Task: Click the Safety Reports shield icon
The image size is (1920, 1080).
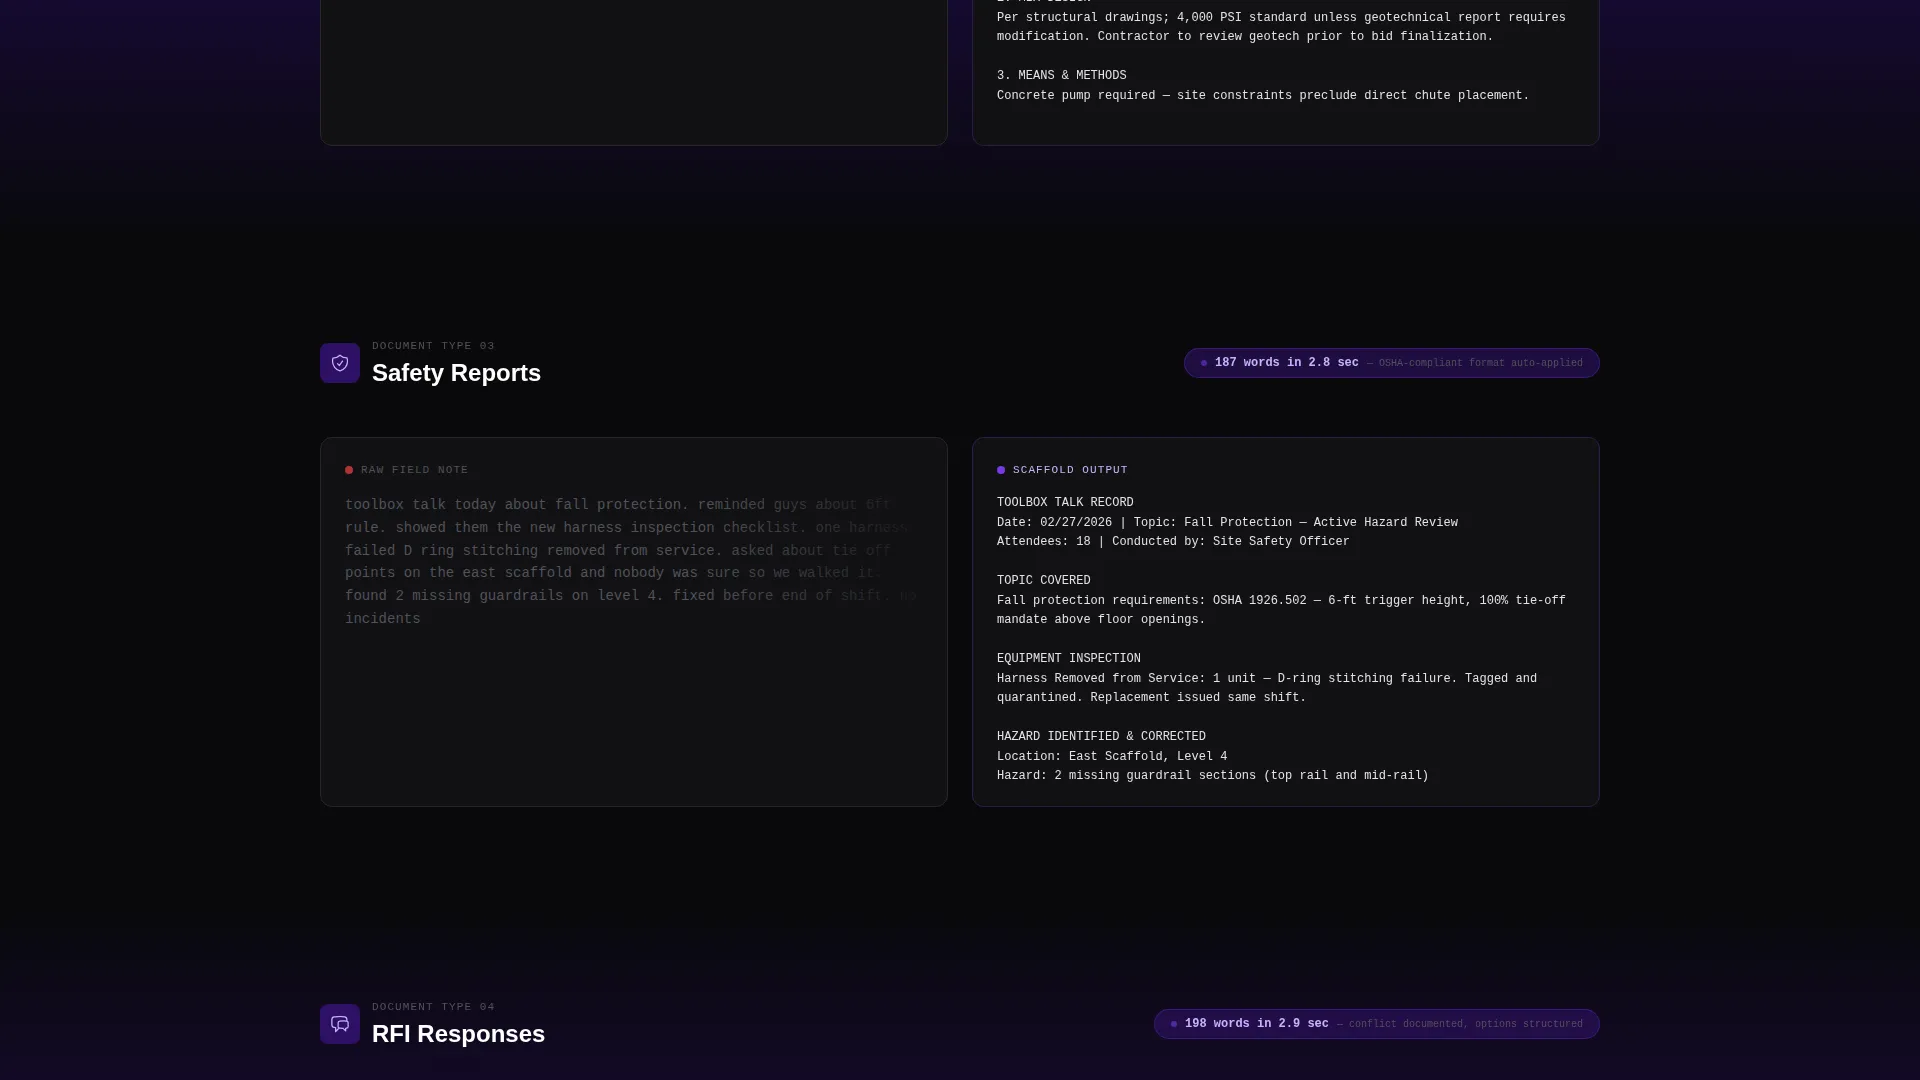Action: (x=340, y=363)
